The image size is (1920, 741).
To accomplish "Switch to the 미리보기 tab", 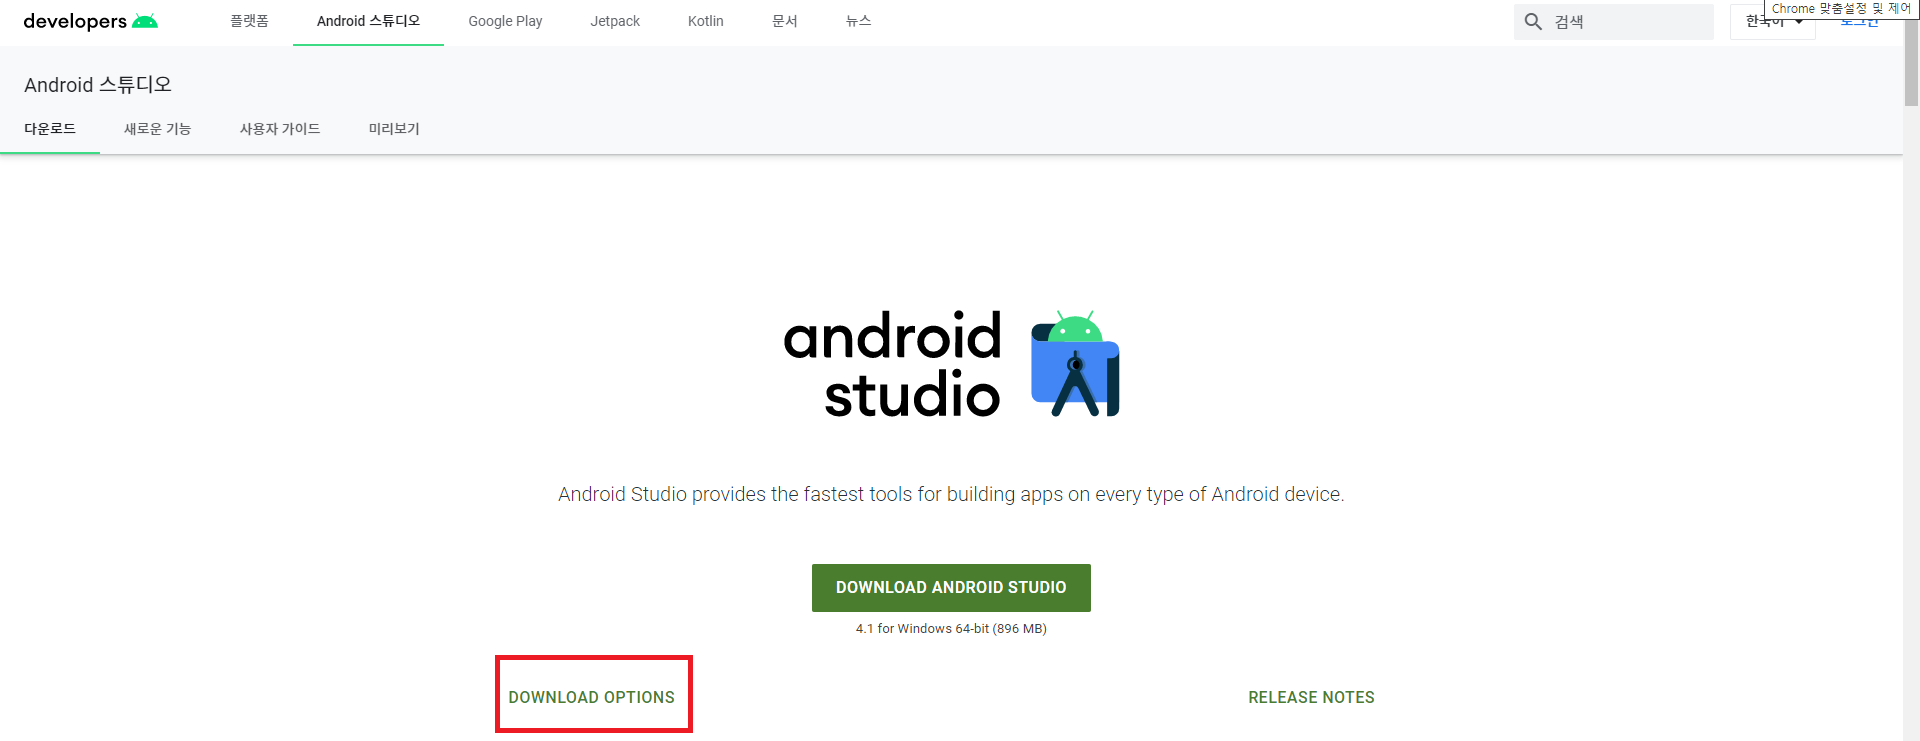I will [x=394, y=129].
